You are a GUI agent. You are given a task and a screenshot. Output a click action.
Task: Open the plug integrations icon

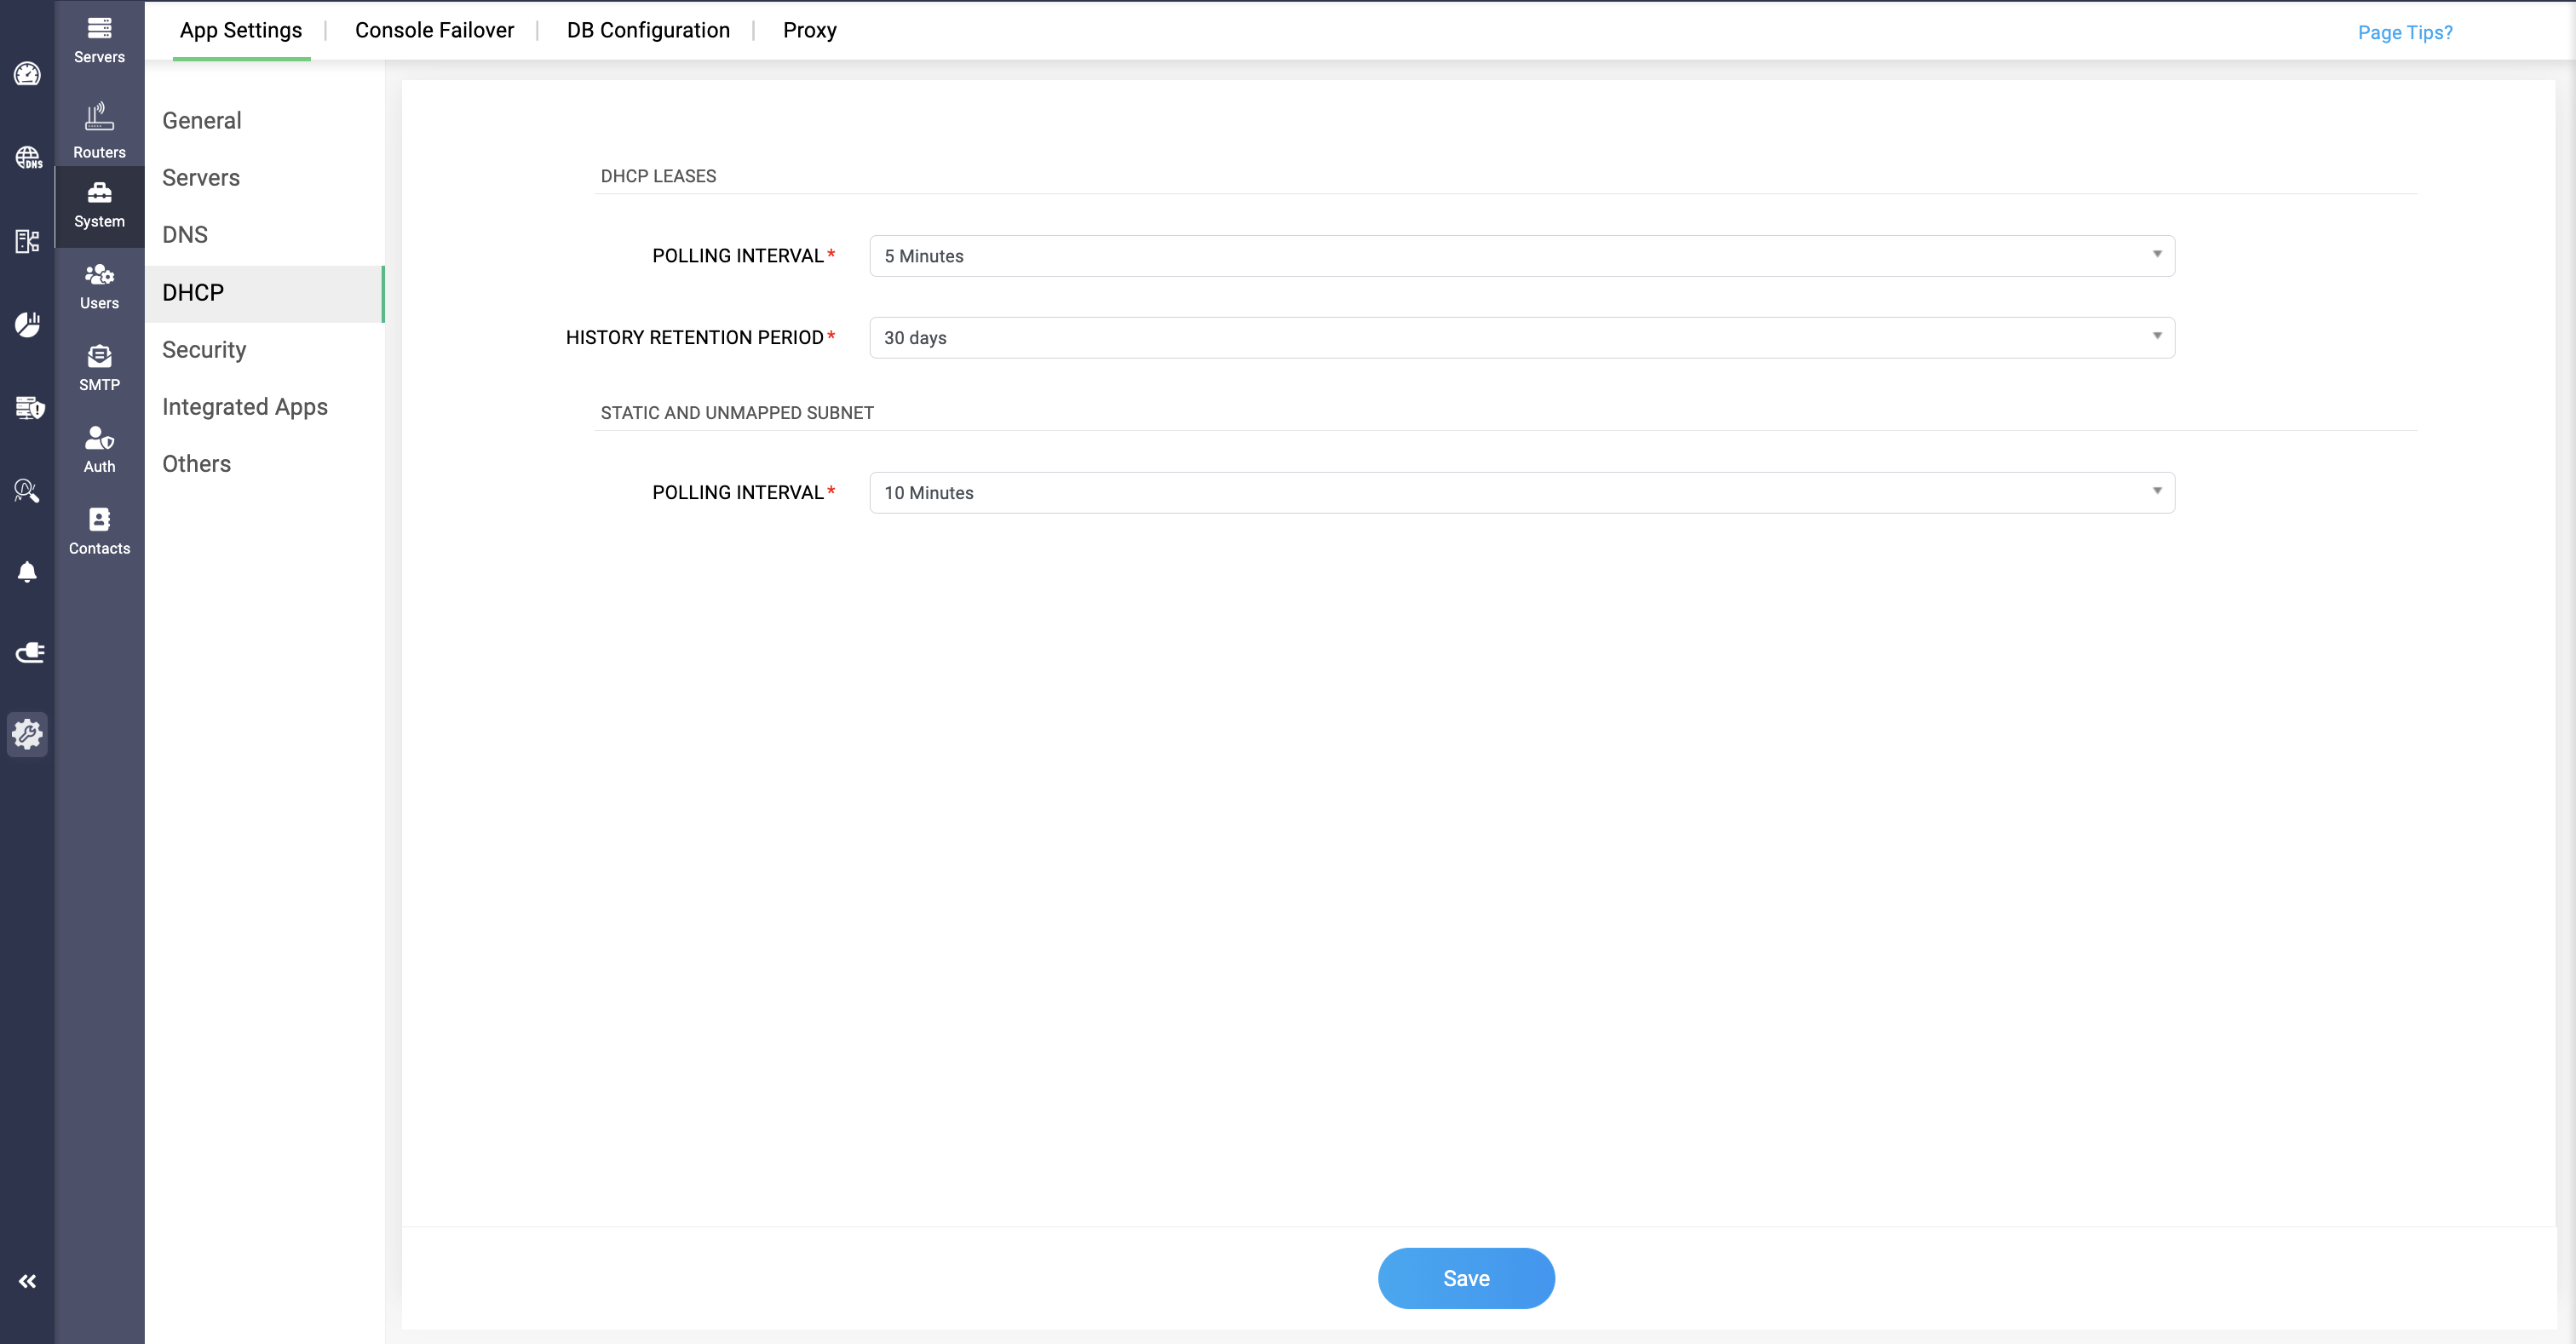[x=29, y=653]
